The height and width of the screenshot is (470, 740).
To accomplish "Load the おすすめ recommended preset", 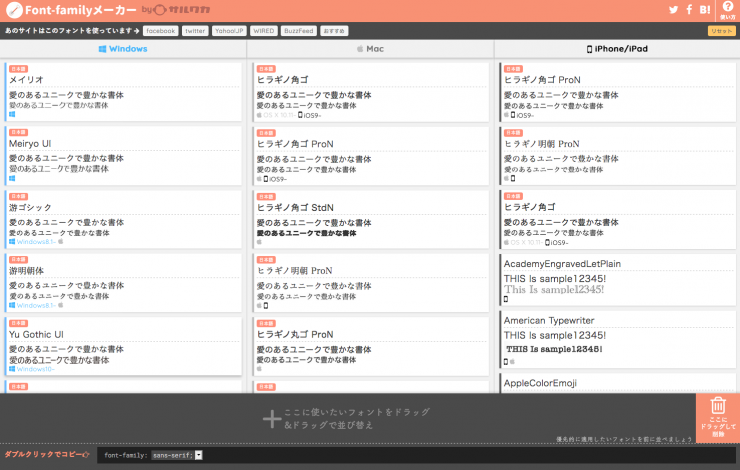I will pos(334,31).
